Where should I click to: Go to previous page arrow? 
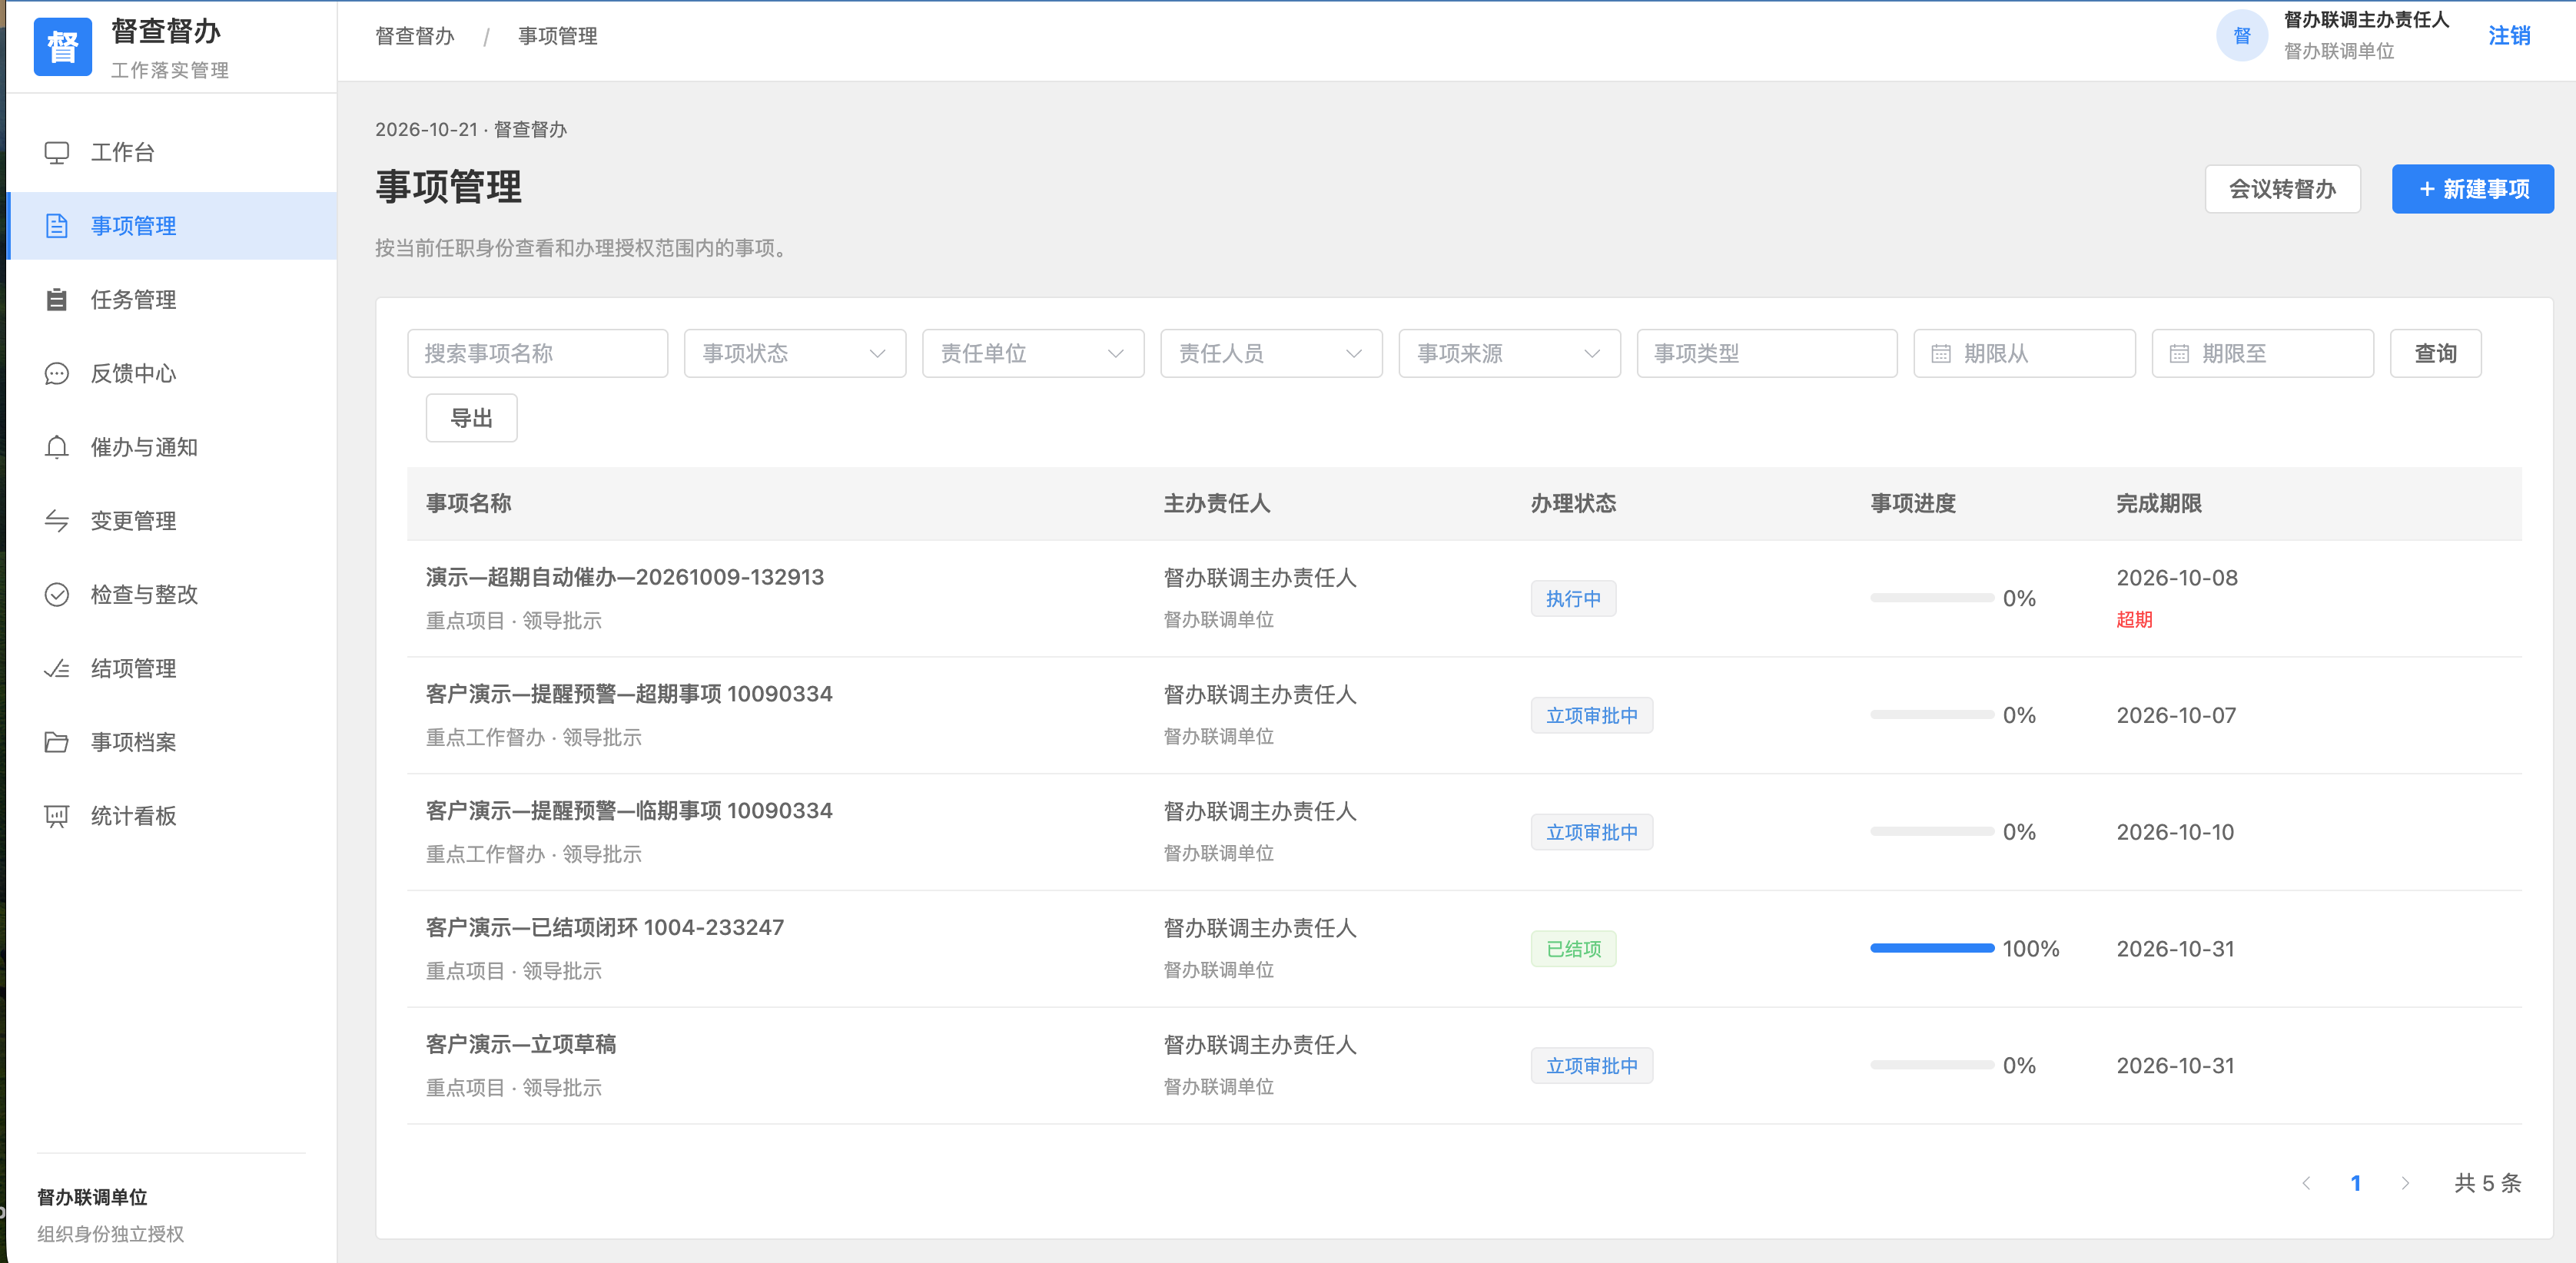pos(2306,1183)
